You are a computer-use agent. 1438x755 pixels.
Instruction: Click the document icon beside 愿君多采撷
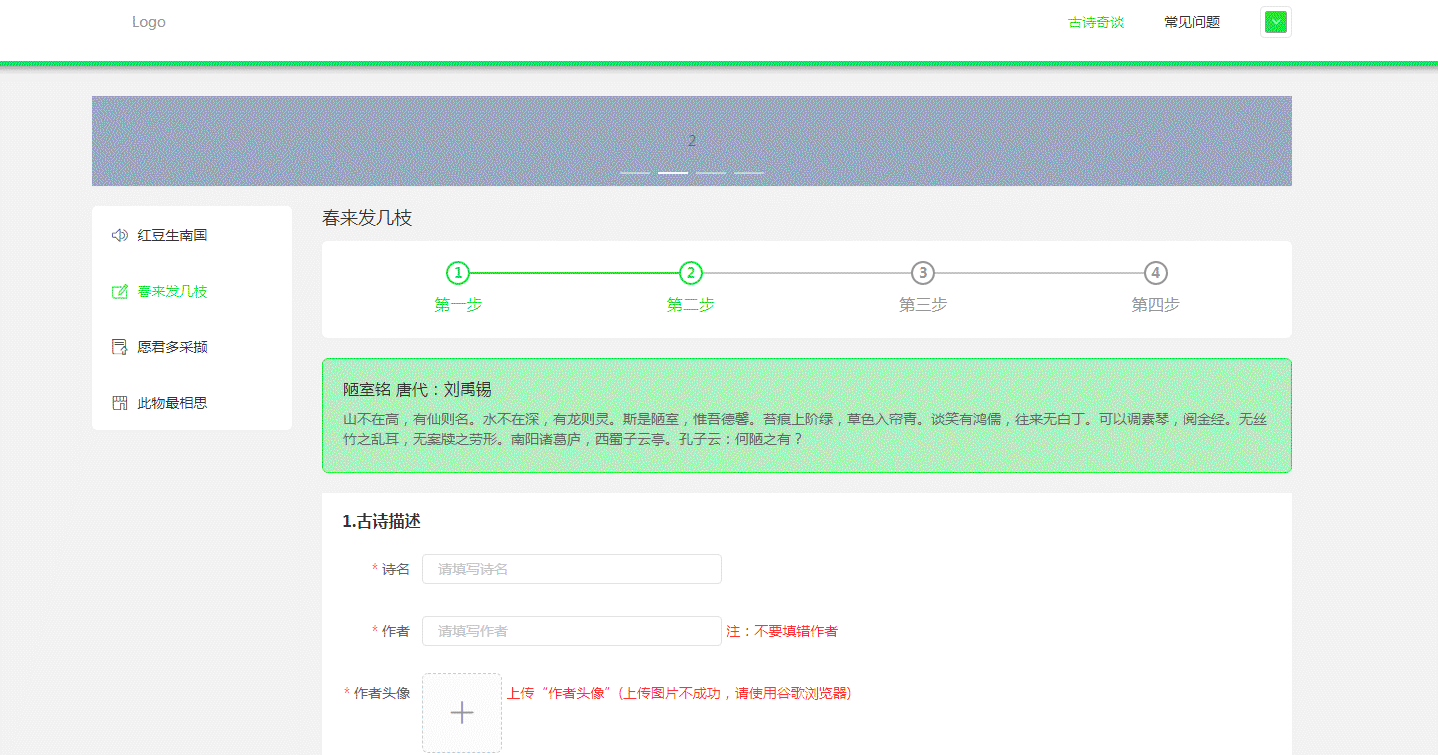pyautogui.click(x=120, y=347)
